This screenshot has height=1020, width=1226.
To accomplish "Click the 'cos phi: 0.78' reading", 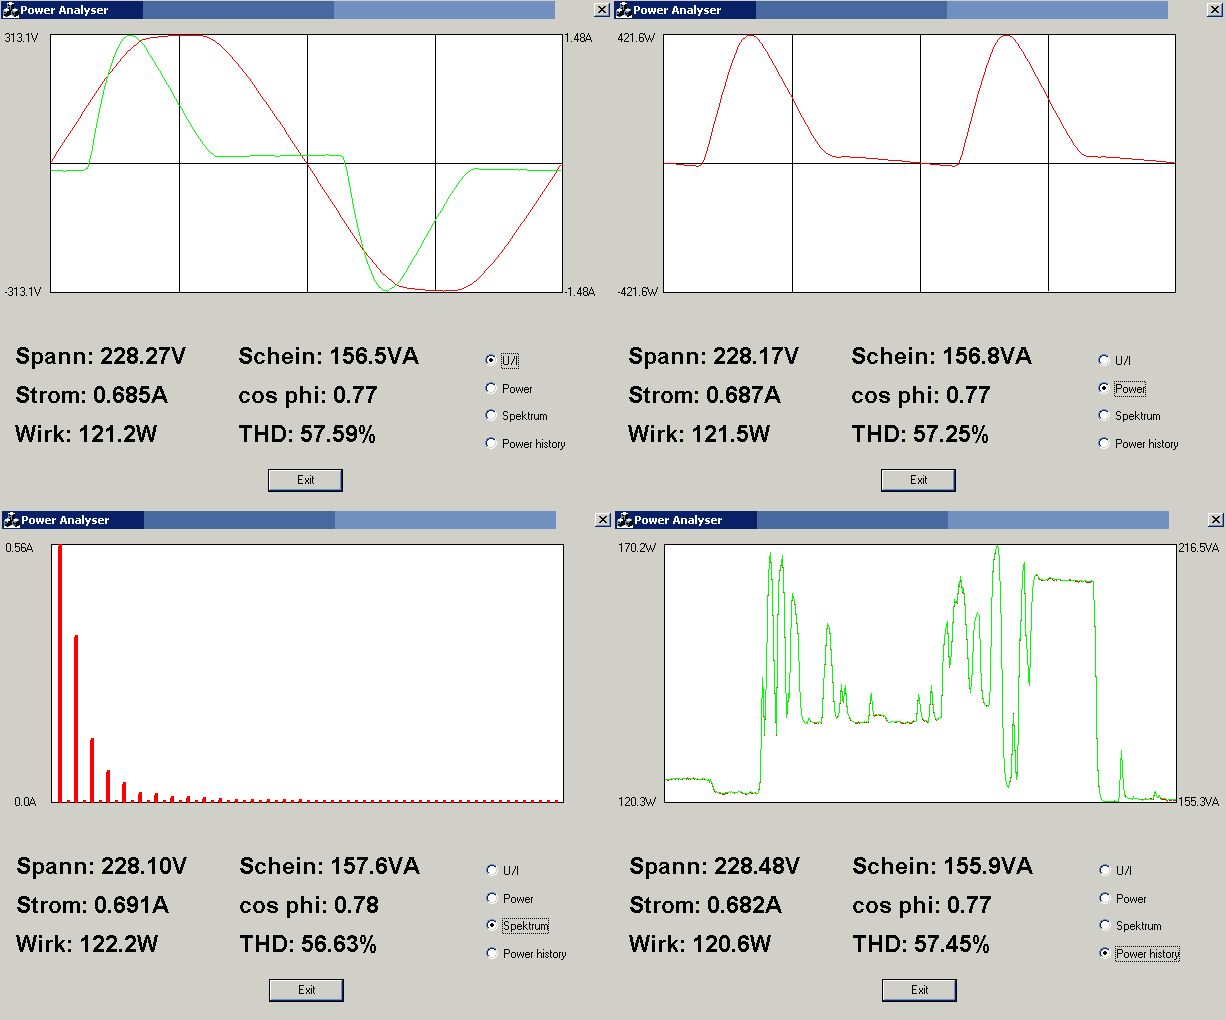I will [309, 905].
